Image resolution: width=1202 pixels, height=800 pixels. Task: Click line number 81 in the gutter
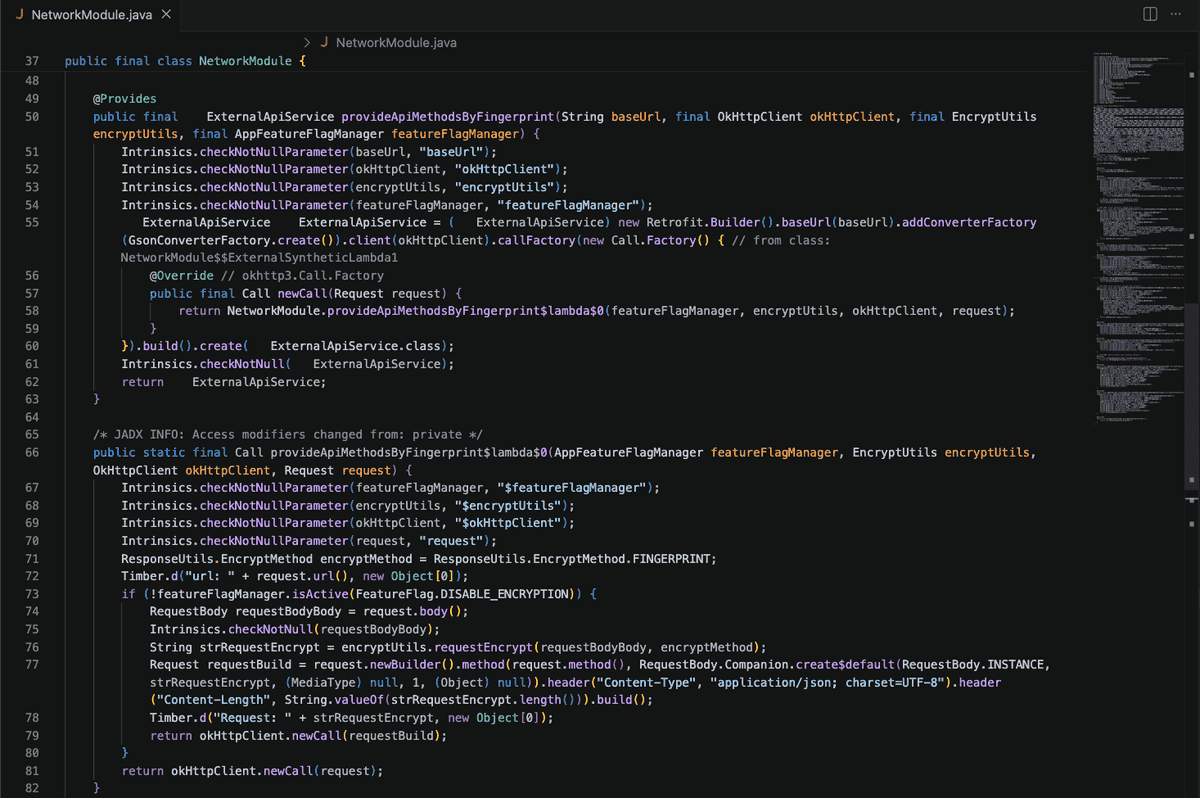coord(30,771)
